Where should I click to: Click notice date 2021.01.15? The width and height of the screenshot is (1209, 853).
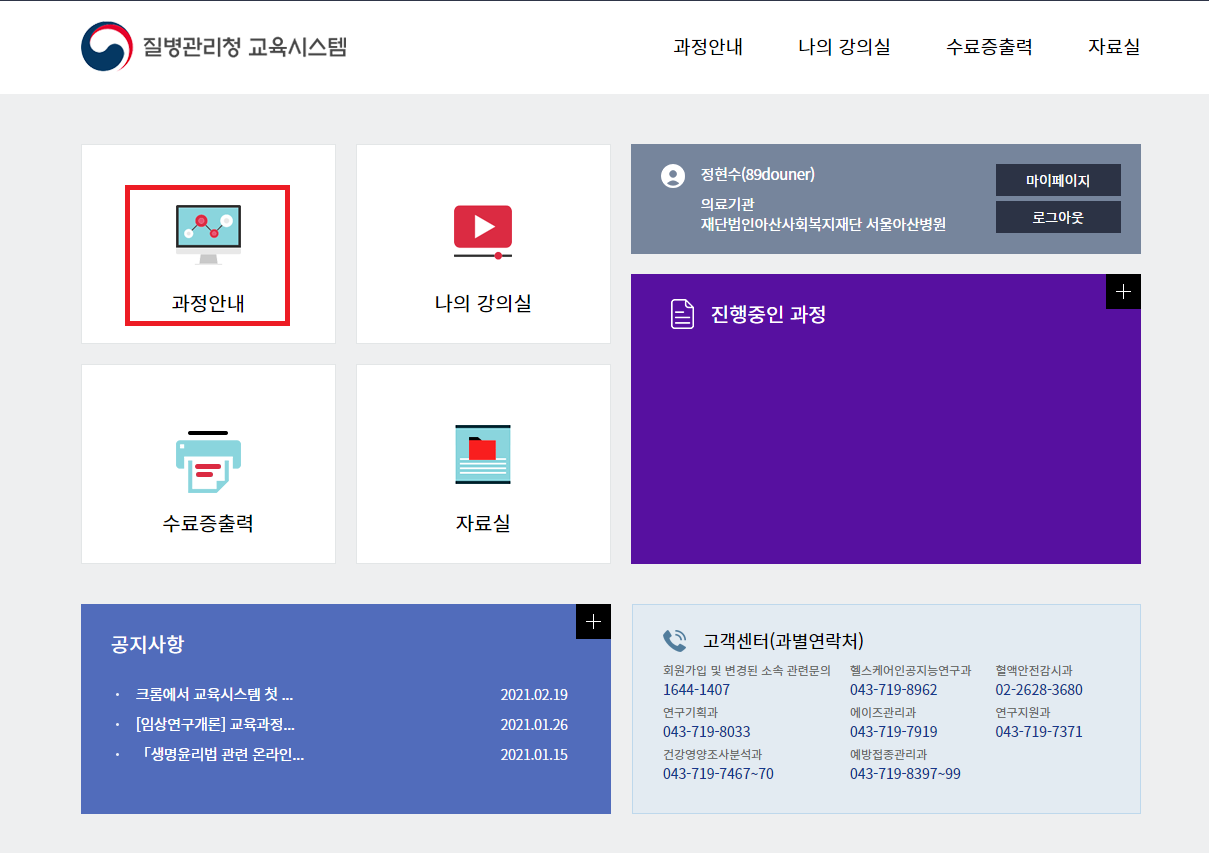(534, 755)
